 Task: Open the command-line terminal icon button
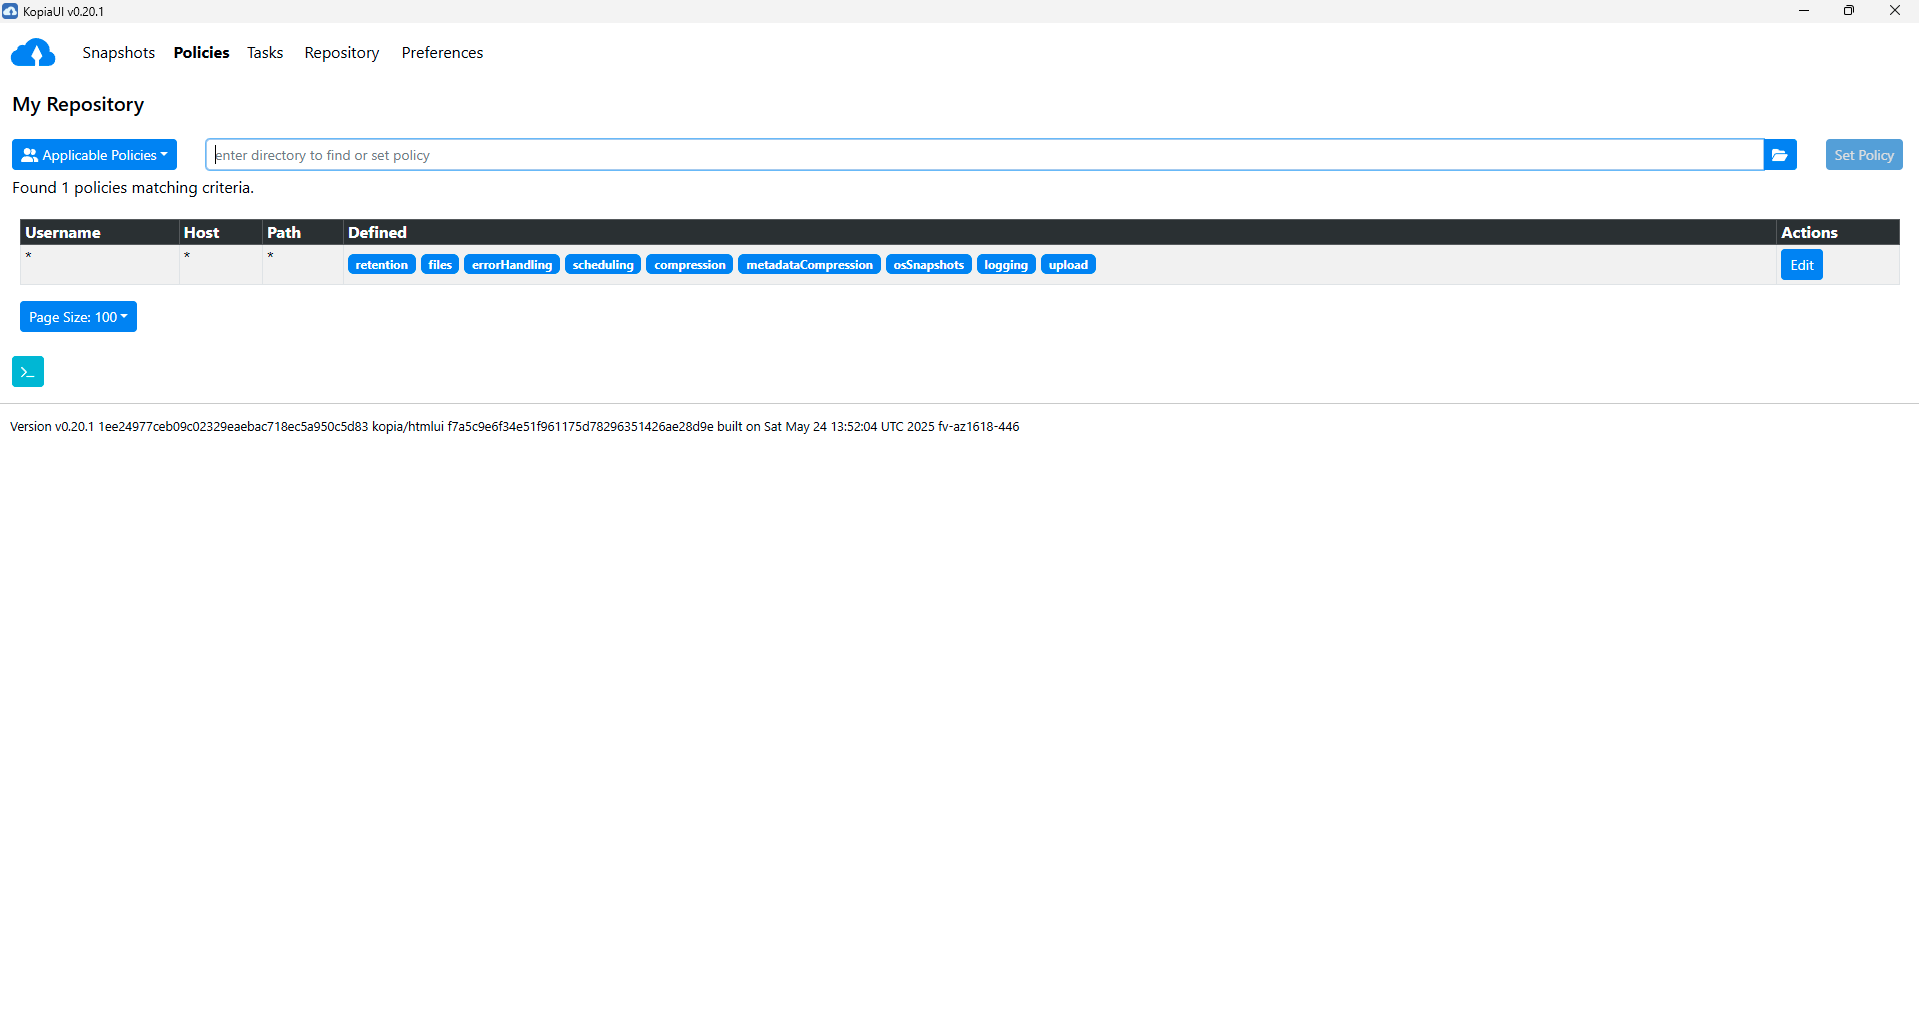click(28, 372)
